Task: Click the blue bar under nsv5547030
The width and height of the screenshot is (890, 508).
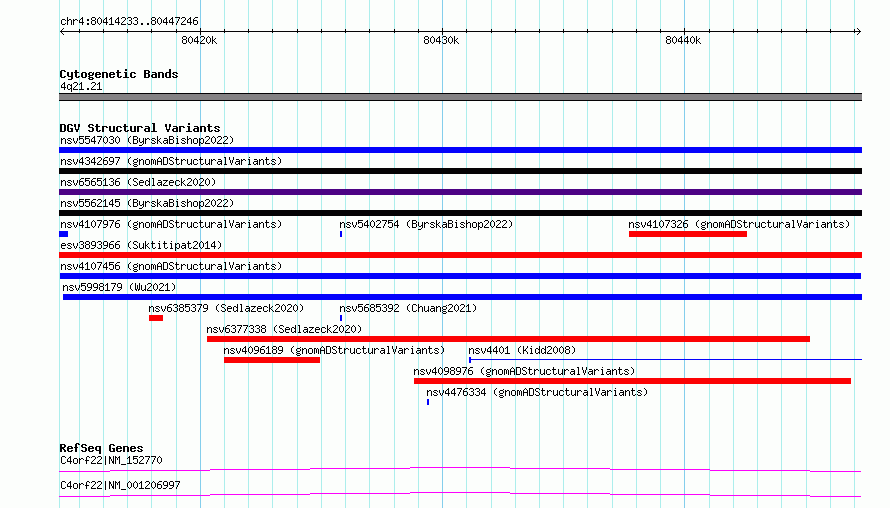Action: click(x=460, y=150)
